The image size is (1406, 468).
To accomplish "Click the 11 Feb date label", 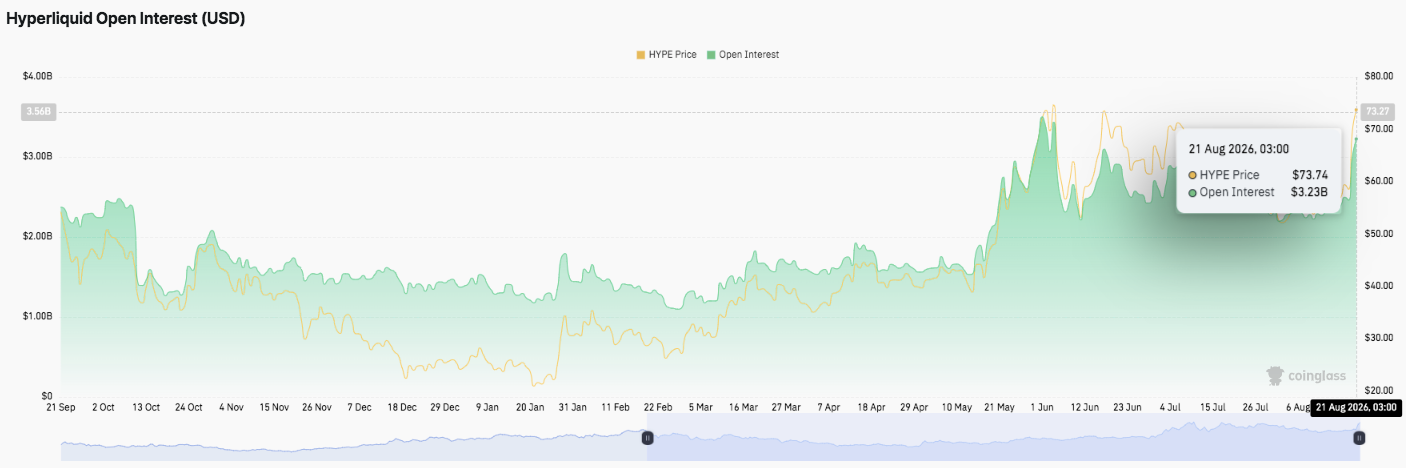I will coord(615,408).
